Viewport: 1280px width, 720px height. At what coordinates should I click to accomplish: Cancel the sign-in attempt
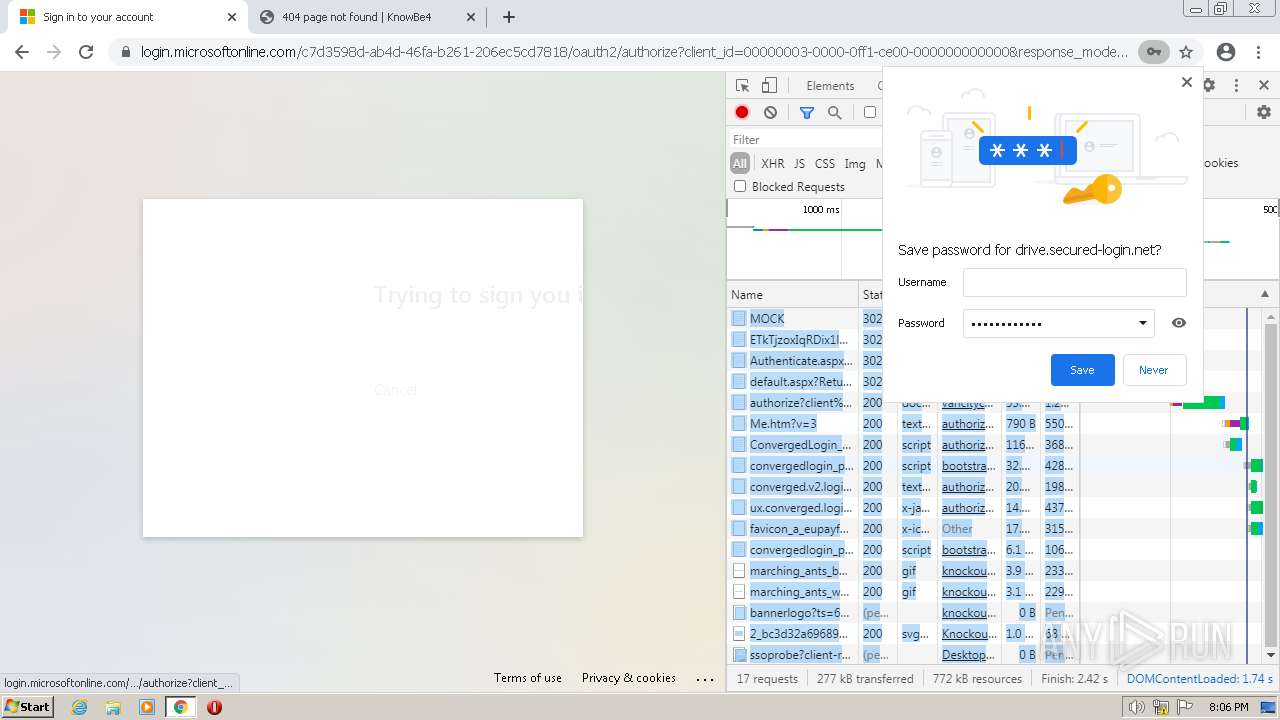396,390
